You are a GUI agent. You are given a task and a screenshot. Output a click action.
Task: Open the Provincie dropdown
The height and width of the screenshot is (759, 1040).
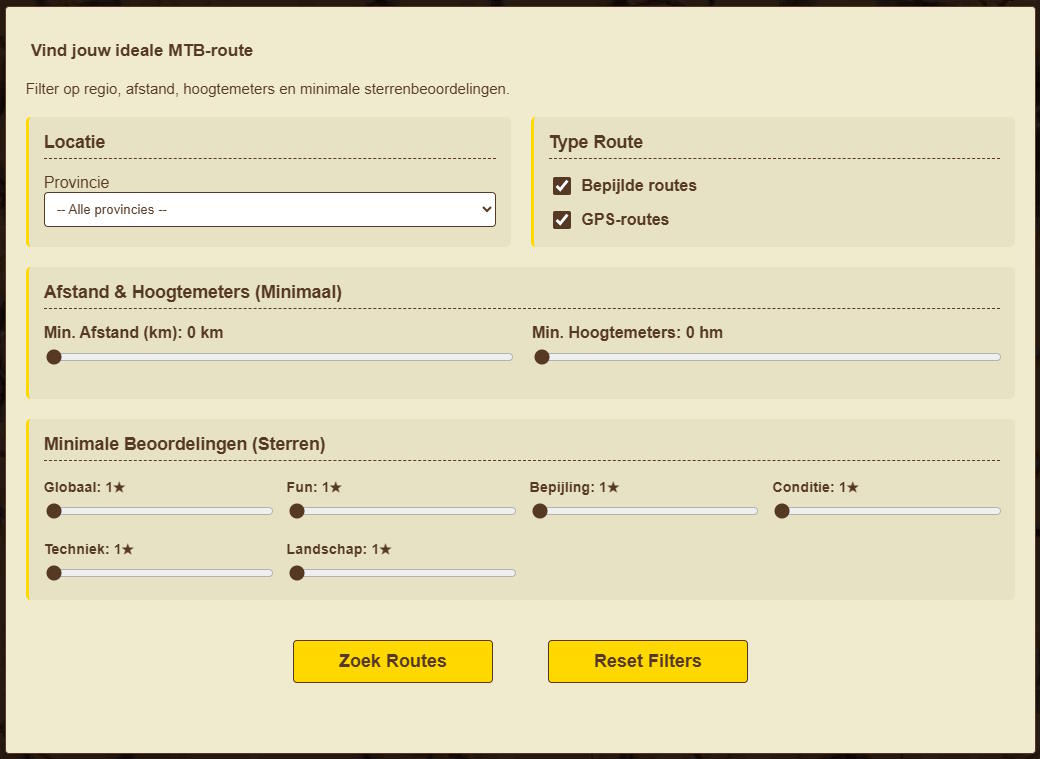(269, 210)
